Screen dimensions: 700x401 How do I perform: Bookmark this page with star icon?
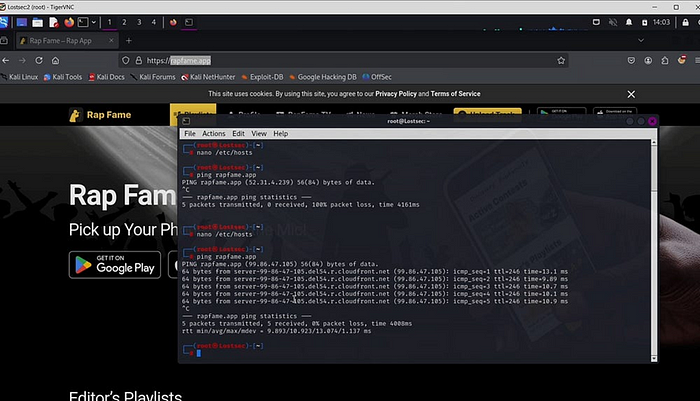click(561, 60)
